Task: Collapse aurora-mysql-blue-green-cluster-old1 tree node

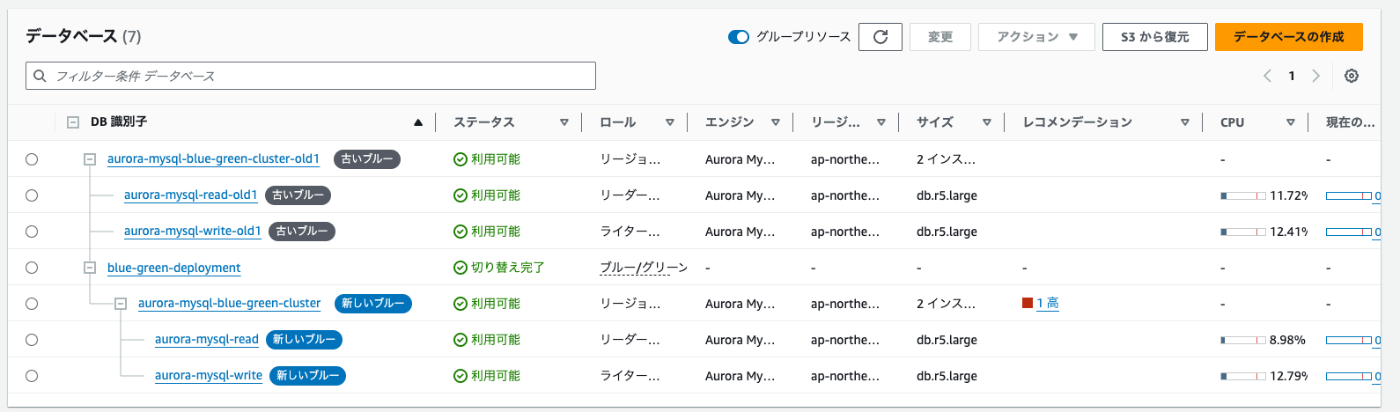Action: (x=89, y=159)
